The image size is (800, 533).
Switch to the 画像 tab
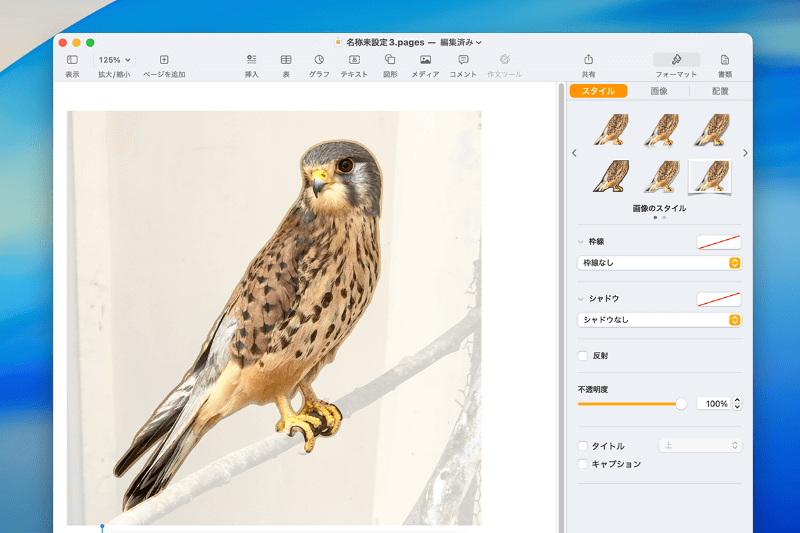(x=659, y=91)
